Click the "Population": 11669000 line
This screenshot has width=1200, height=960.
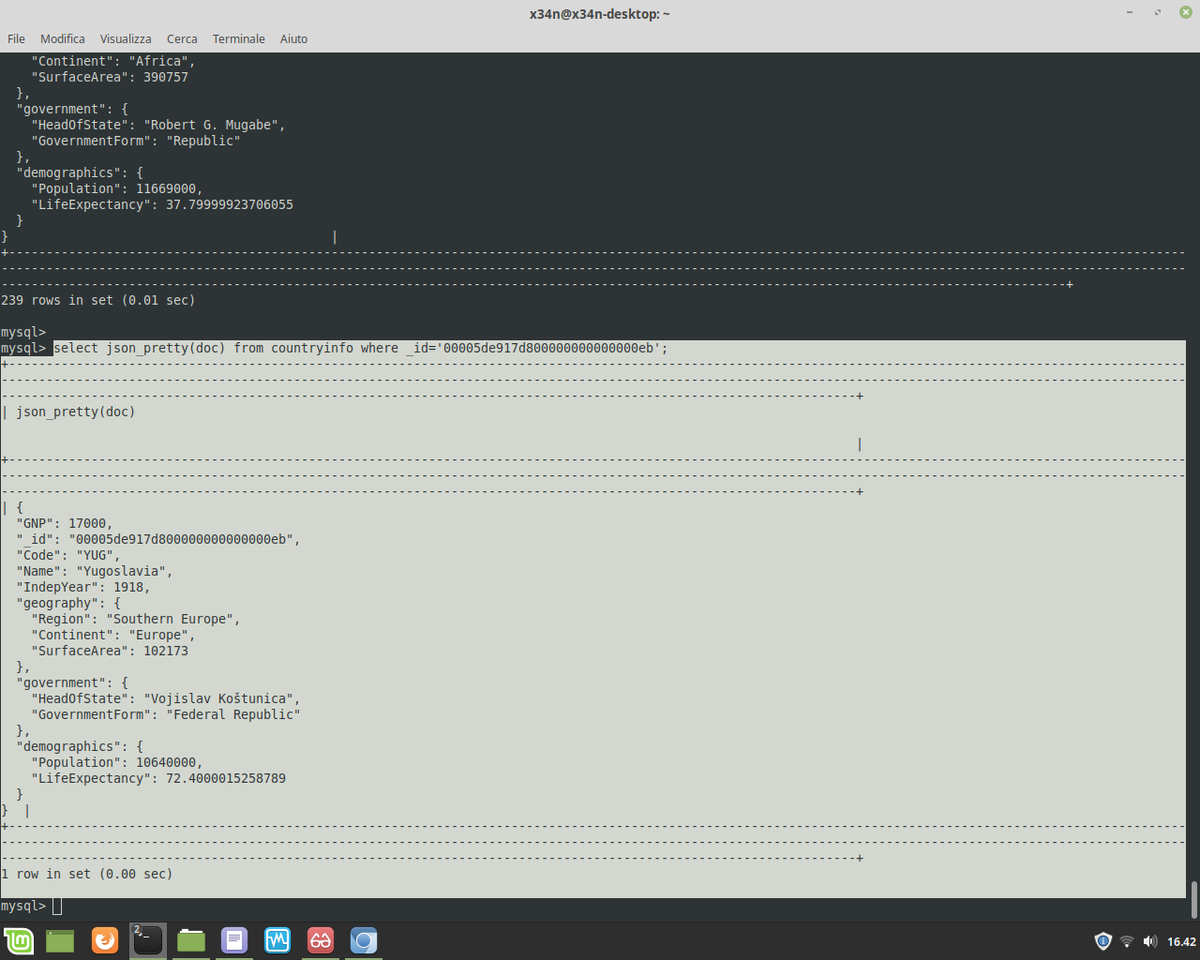[116, 189]
